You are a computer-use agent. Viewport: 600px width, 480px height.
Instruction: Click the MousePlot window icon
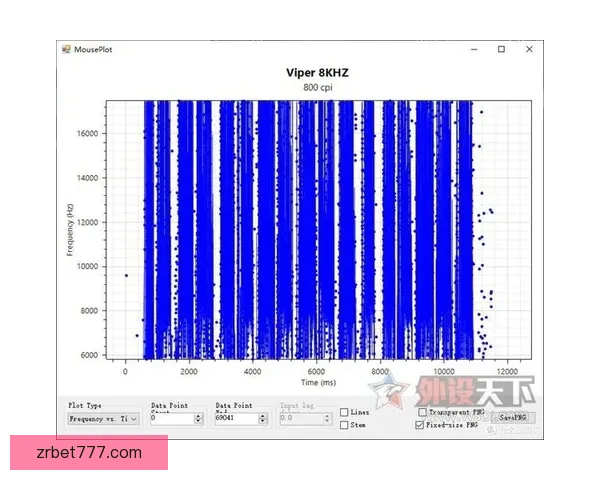coord(67,49)
